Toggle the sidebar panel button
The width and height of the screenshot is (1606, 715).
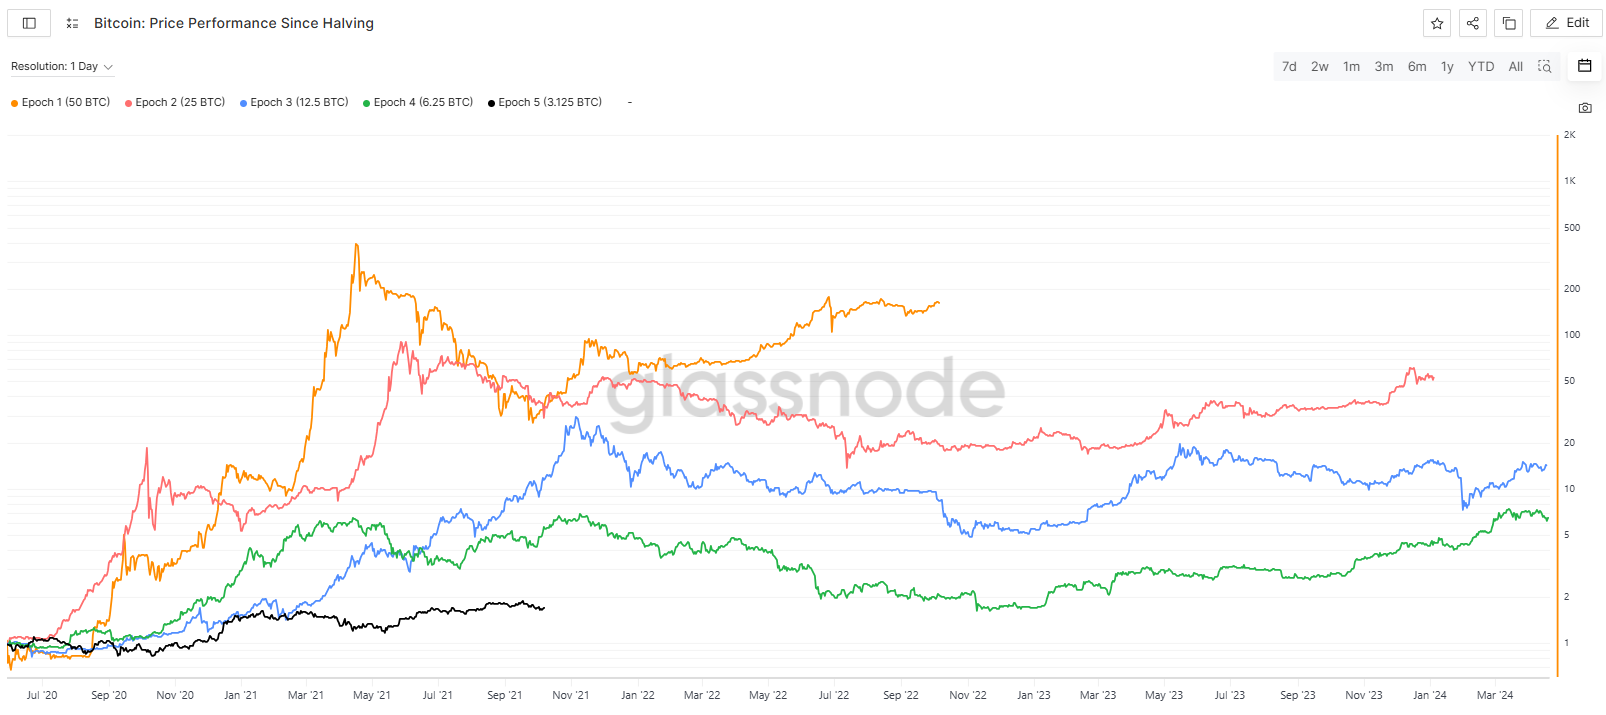click(x=29, y=23)
